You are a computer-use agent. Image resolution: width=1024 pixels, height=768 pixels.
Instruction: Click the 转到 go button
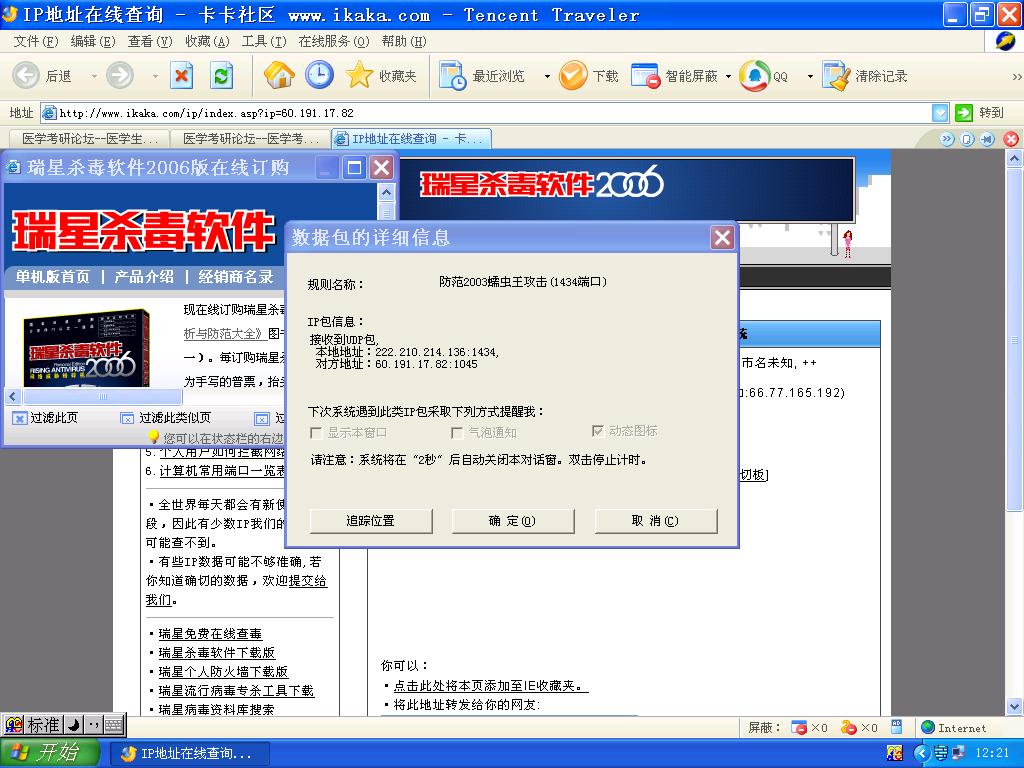(980, 113)
